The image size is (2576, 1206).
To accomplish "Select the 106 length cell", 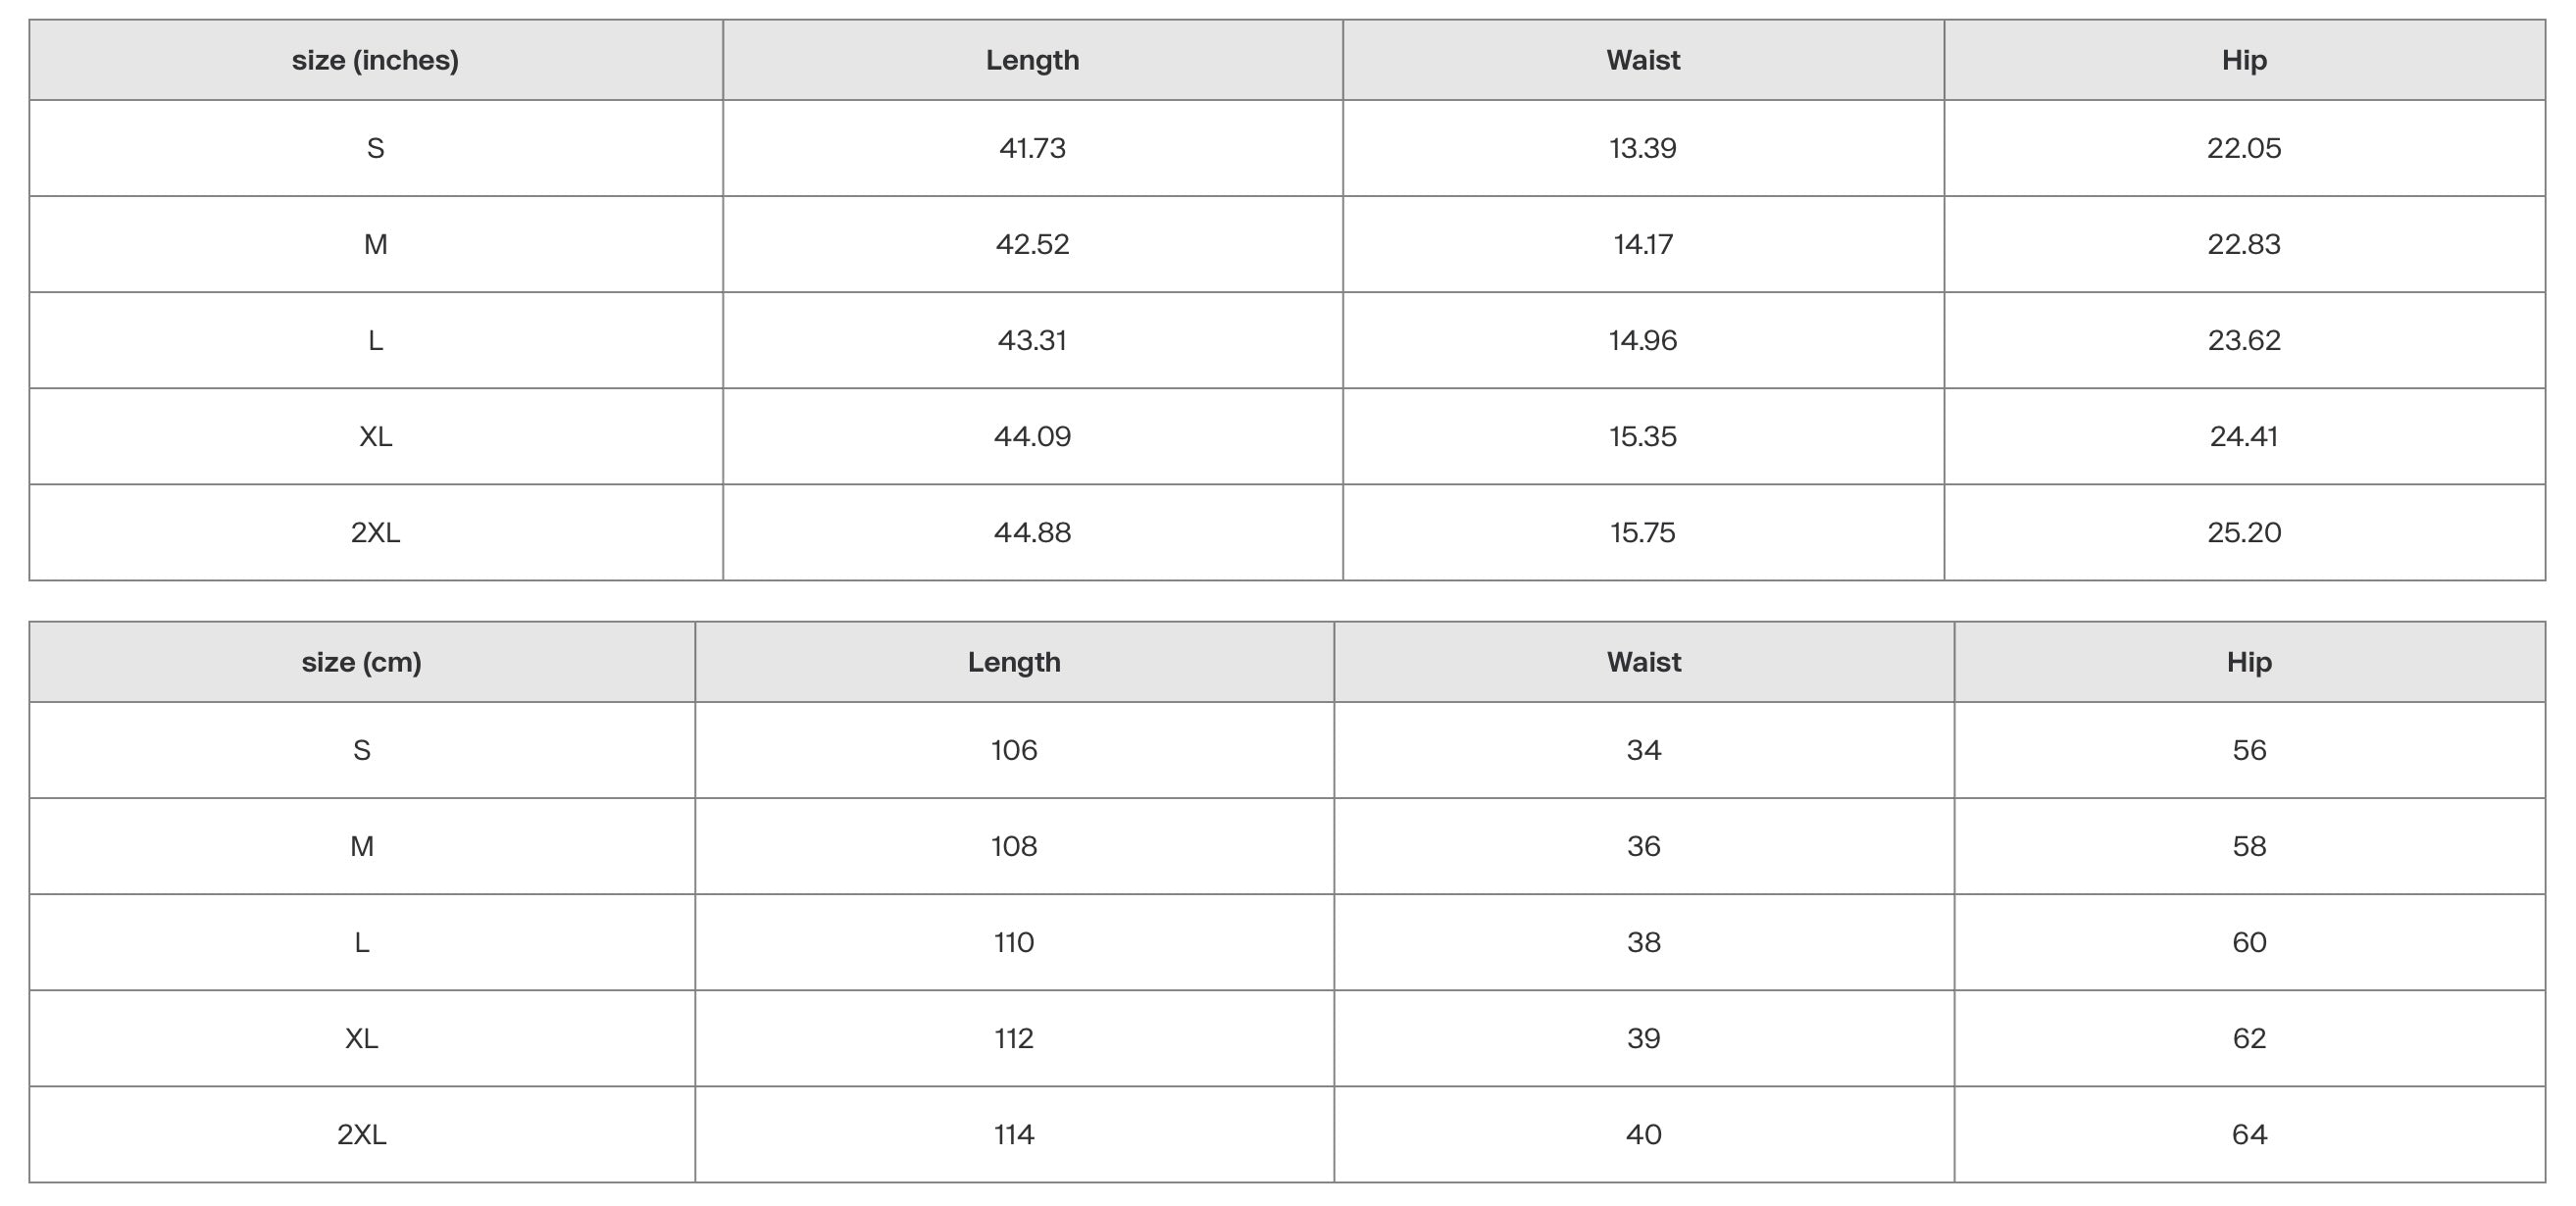I will point(1014,750).
